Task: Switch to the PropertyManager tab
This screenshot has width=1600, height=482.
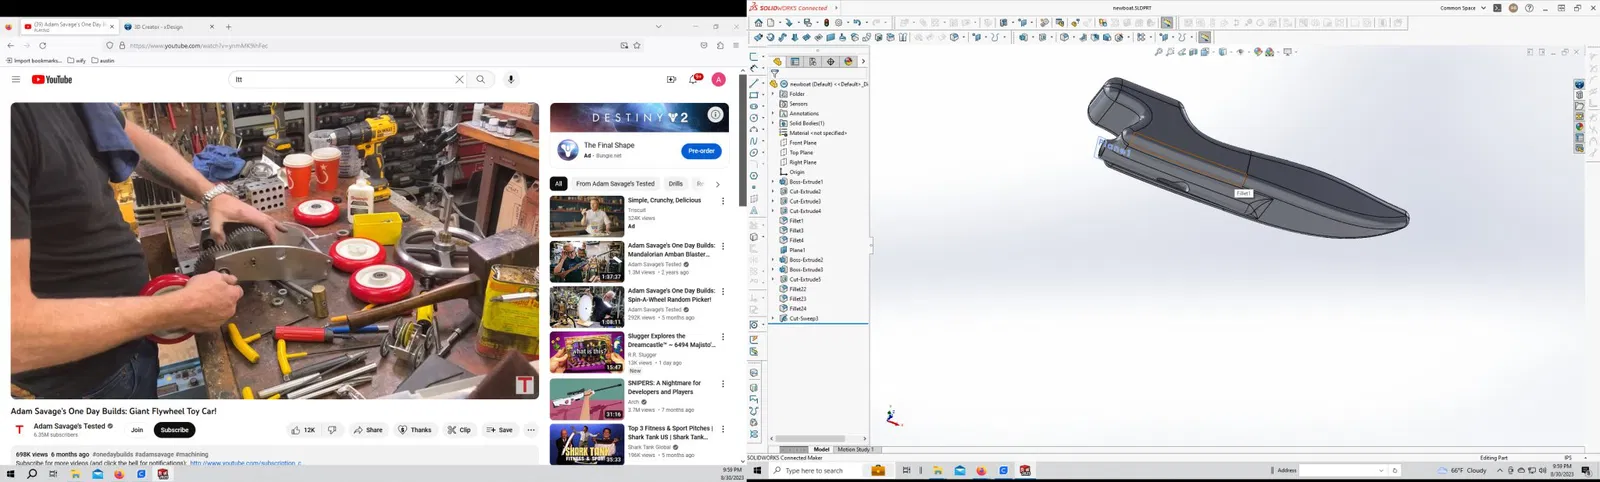Action: (x=795, y=61)
